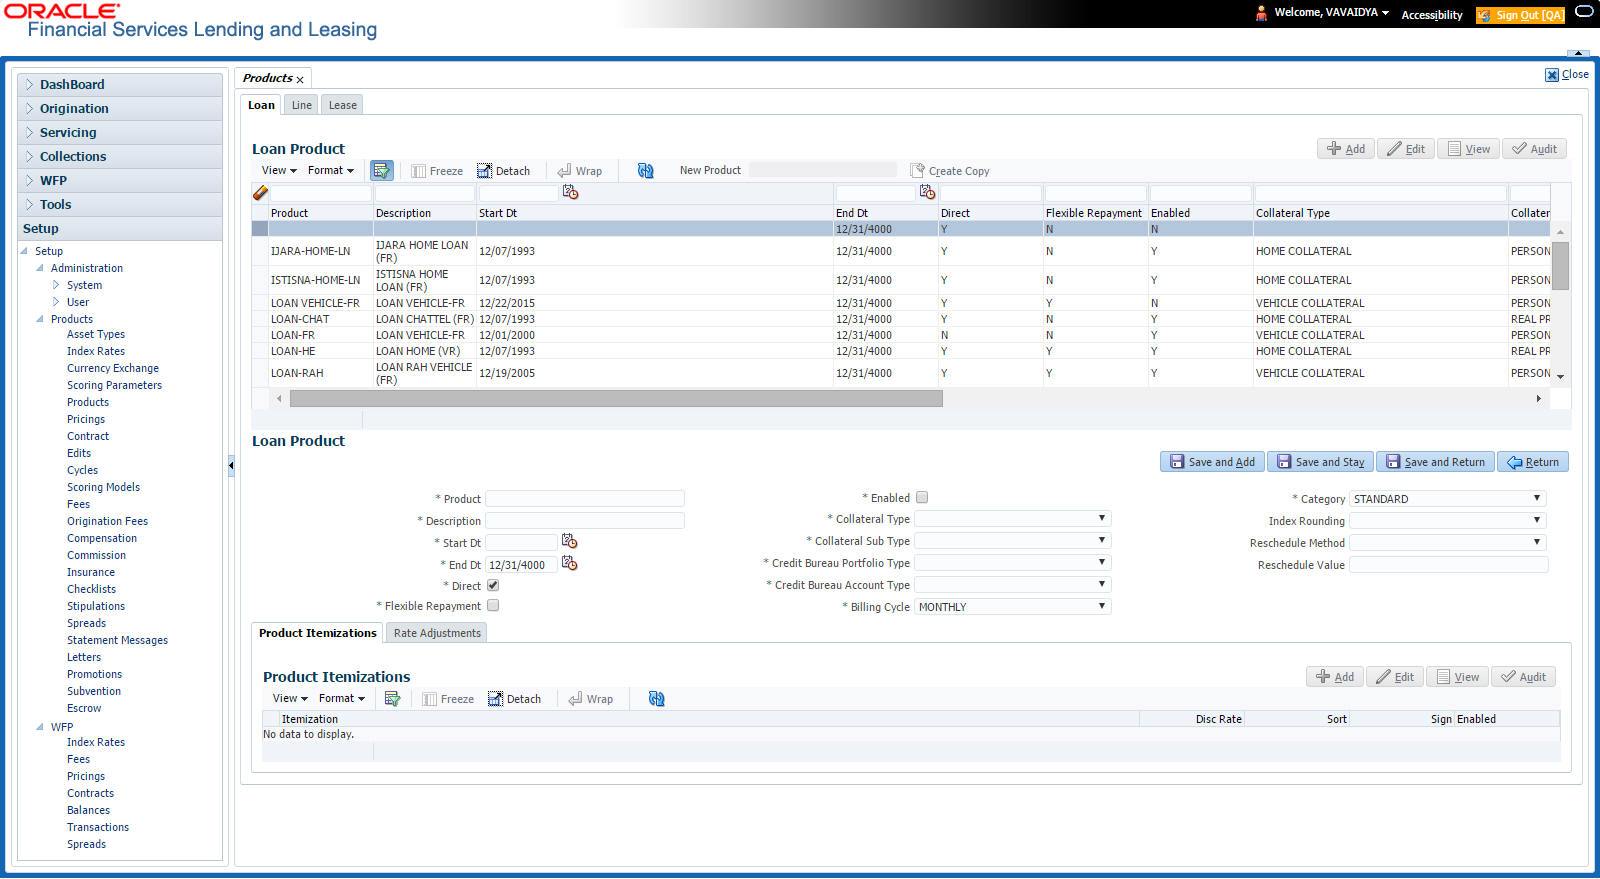Click Freeze in the Loan Product toolbar
Image resolution: width=1600 pixels, height=879 pixels.
pyautogui.click(x=437, y=170)
